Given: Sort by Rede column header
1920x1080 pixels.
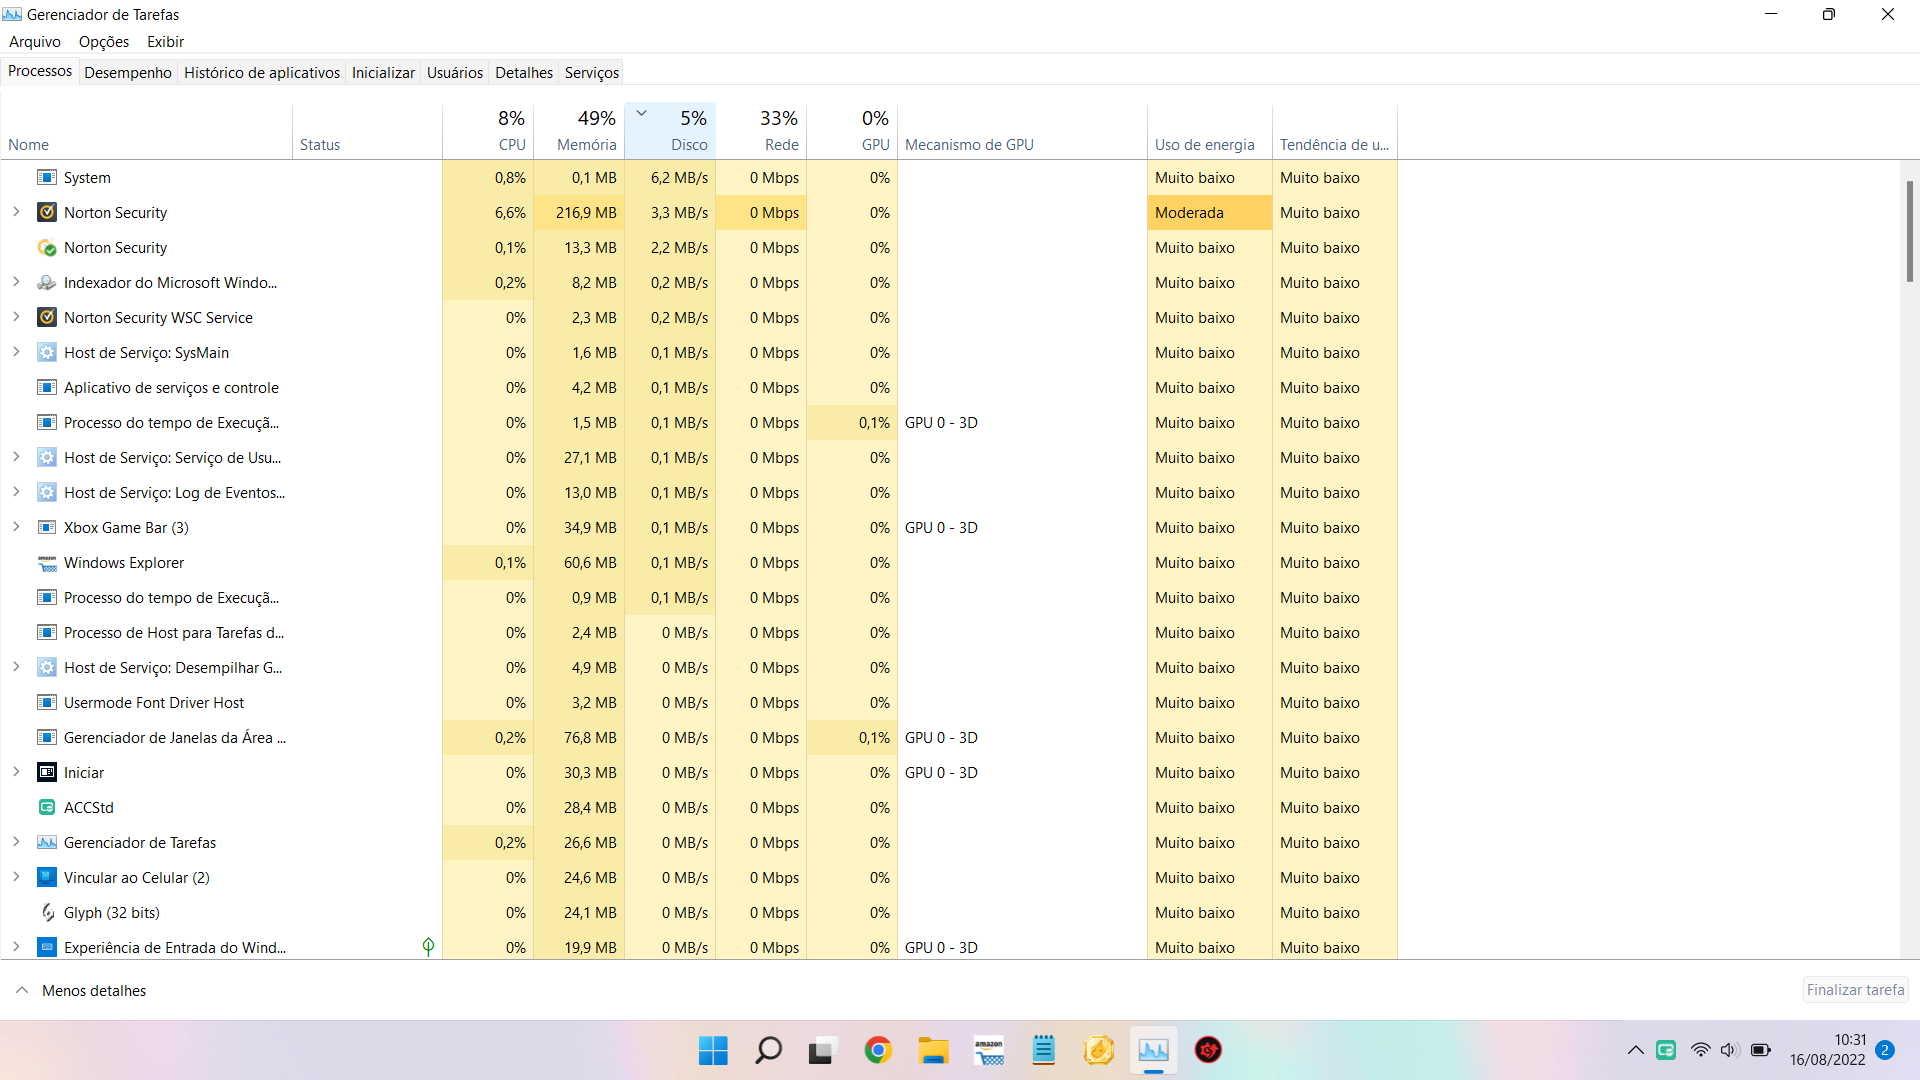Looking at the screenshot, I should (x=762, y=131).
